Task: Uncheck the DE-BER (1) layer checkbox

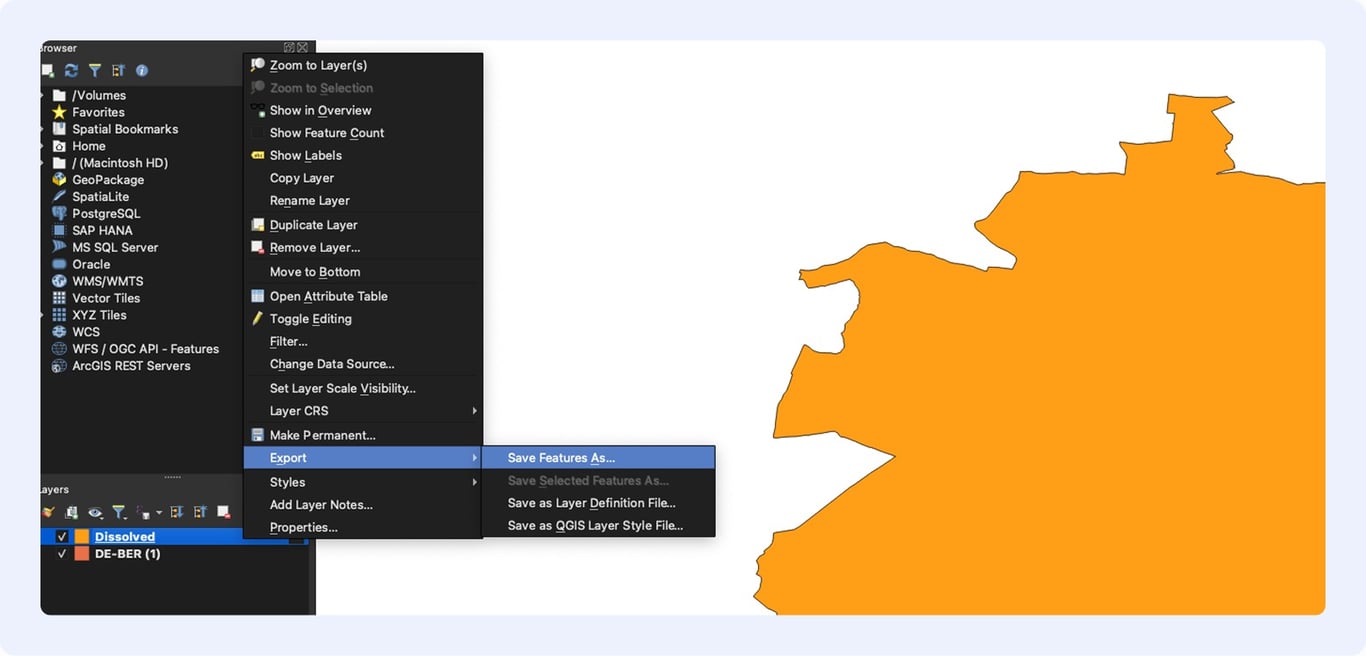Action: (62, 554)
